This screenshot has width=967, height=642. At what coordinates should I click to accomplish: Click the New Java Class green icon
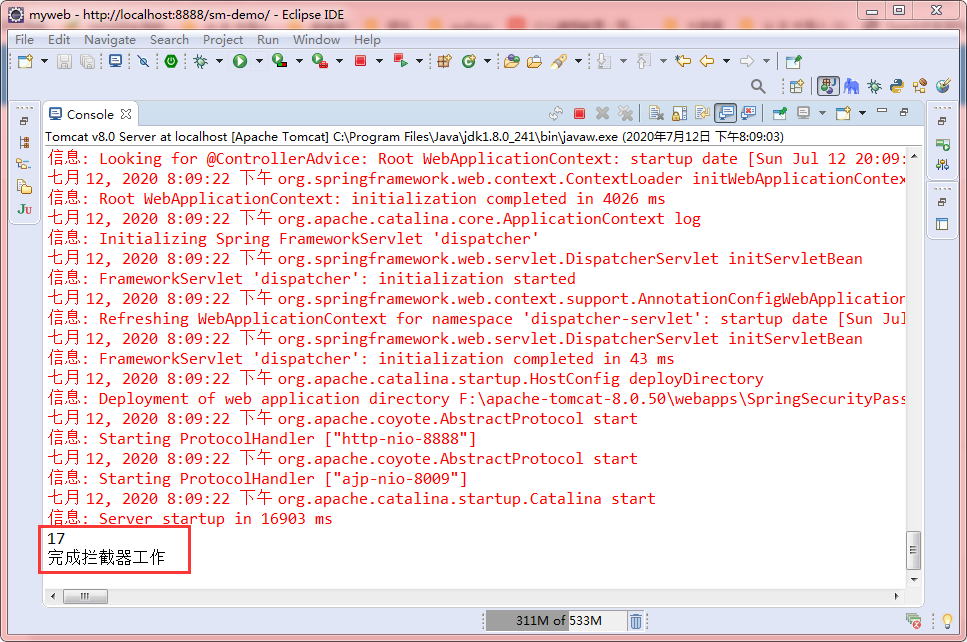[x=469, y=61]
